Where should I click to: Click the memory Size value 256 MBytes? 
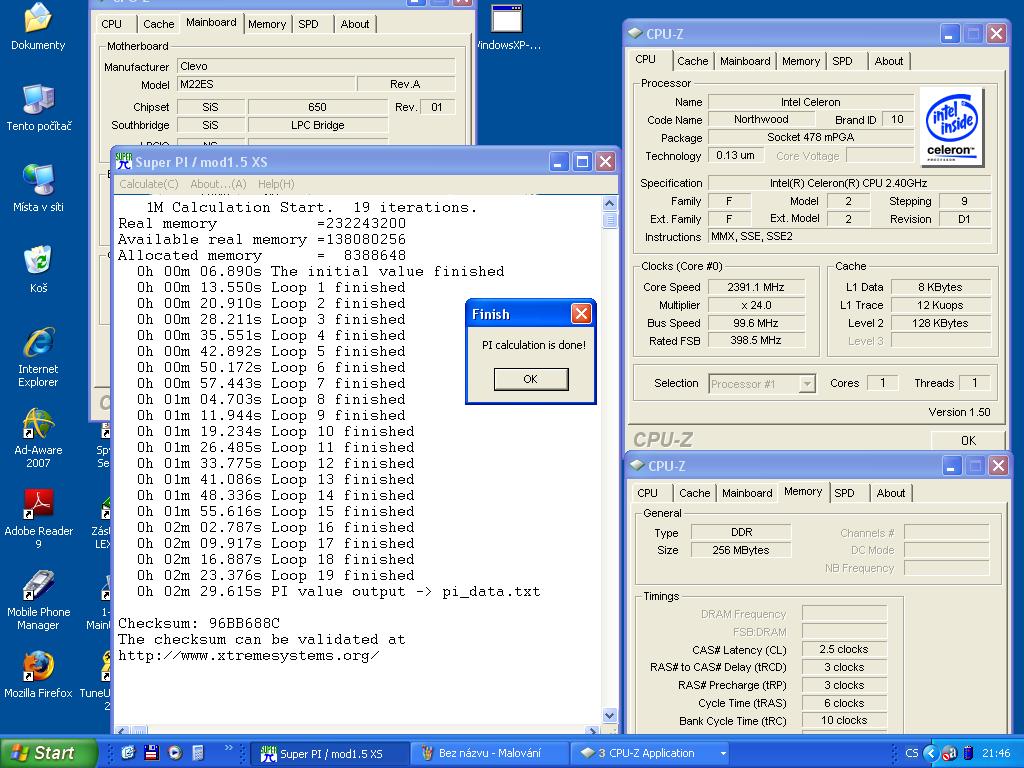point(741,550)
